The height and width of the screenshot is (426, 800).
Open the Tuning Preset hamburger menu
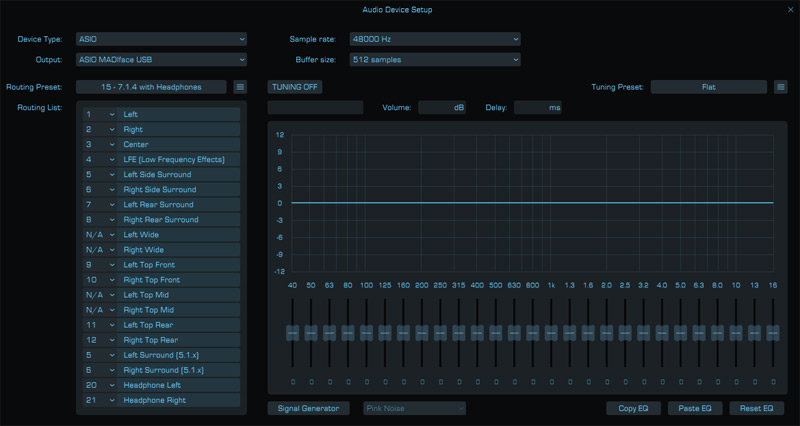(781, 87)
